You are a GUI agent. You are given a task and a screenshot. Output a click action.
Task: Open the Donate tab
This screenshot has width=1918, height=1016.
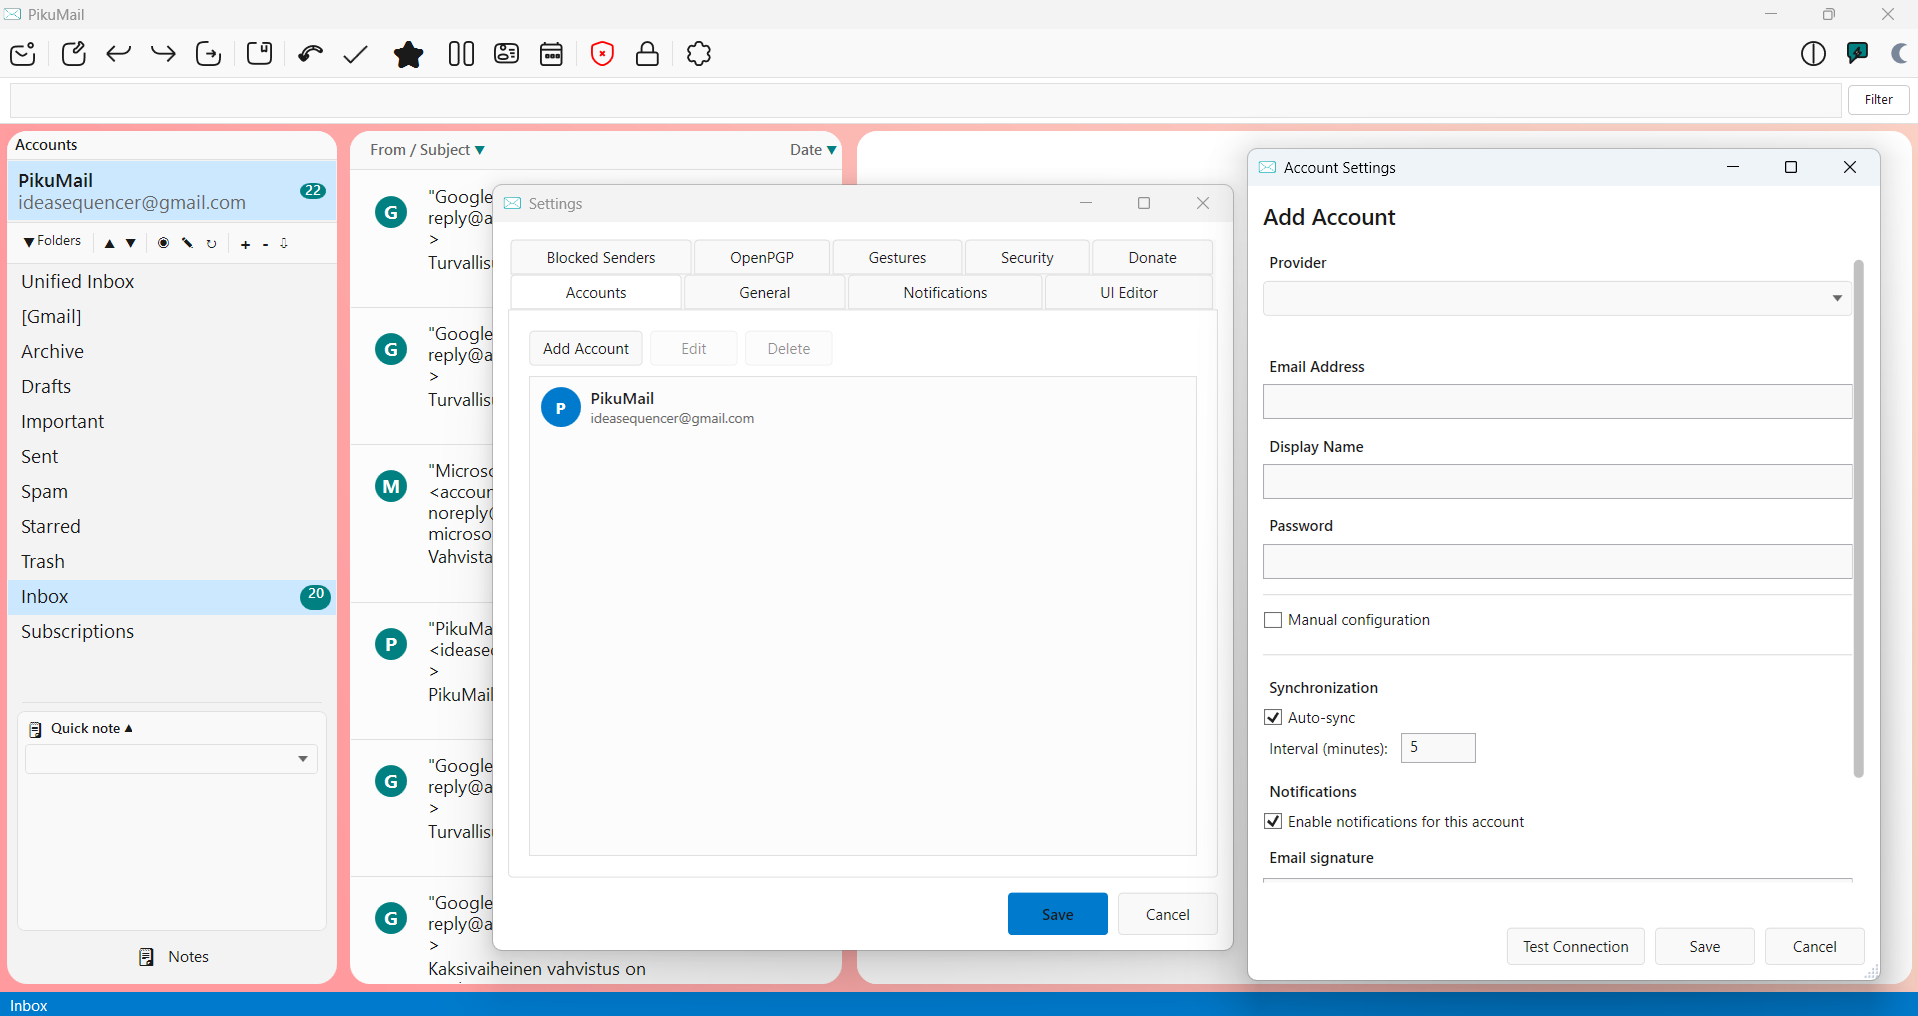pyautogui.click(x=1152, y=257)
